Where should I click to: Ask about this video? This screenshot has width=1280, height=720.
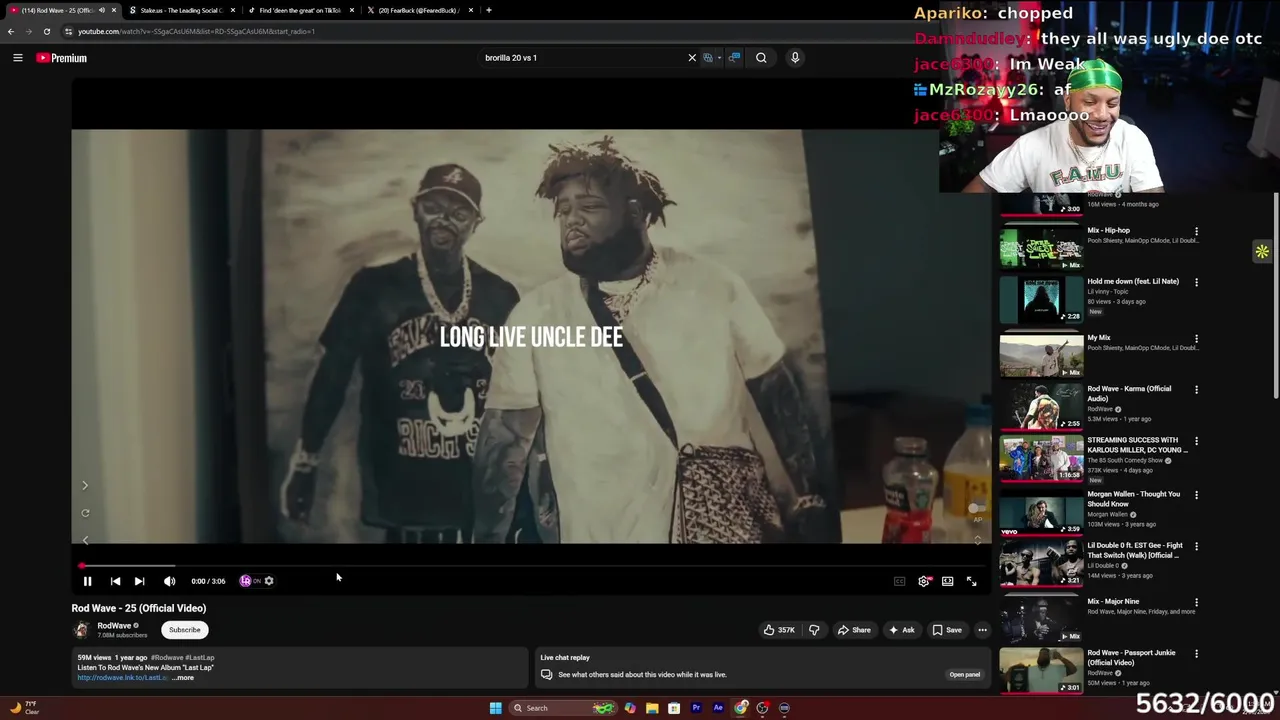click(901, 630)
